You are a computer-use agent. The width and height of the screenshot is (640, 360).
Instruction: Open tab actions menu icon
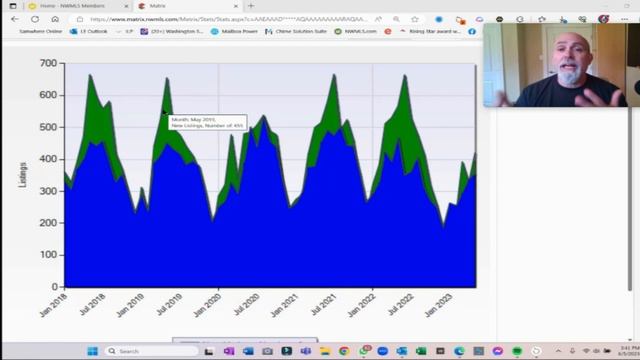click(x=13, y=6)
